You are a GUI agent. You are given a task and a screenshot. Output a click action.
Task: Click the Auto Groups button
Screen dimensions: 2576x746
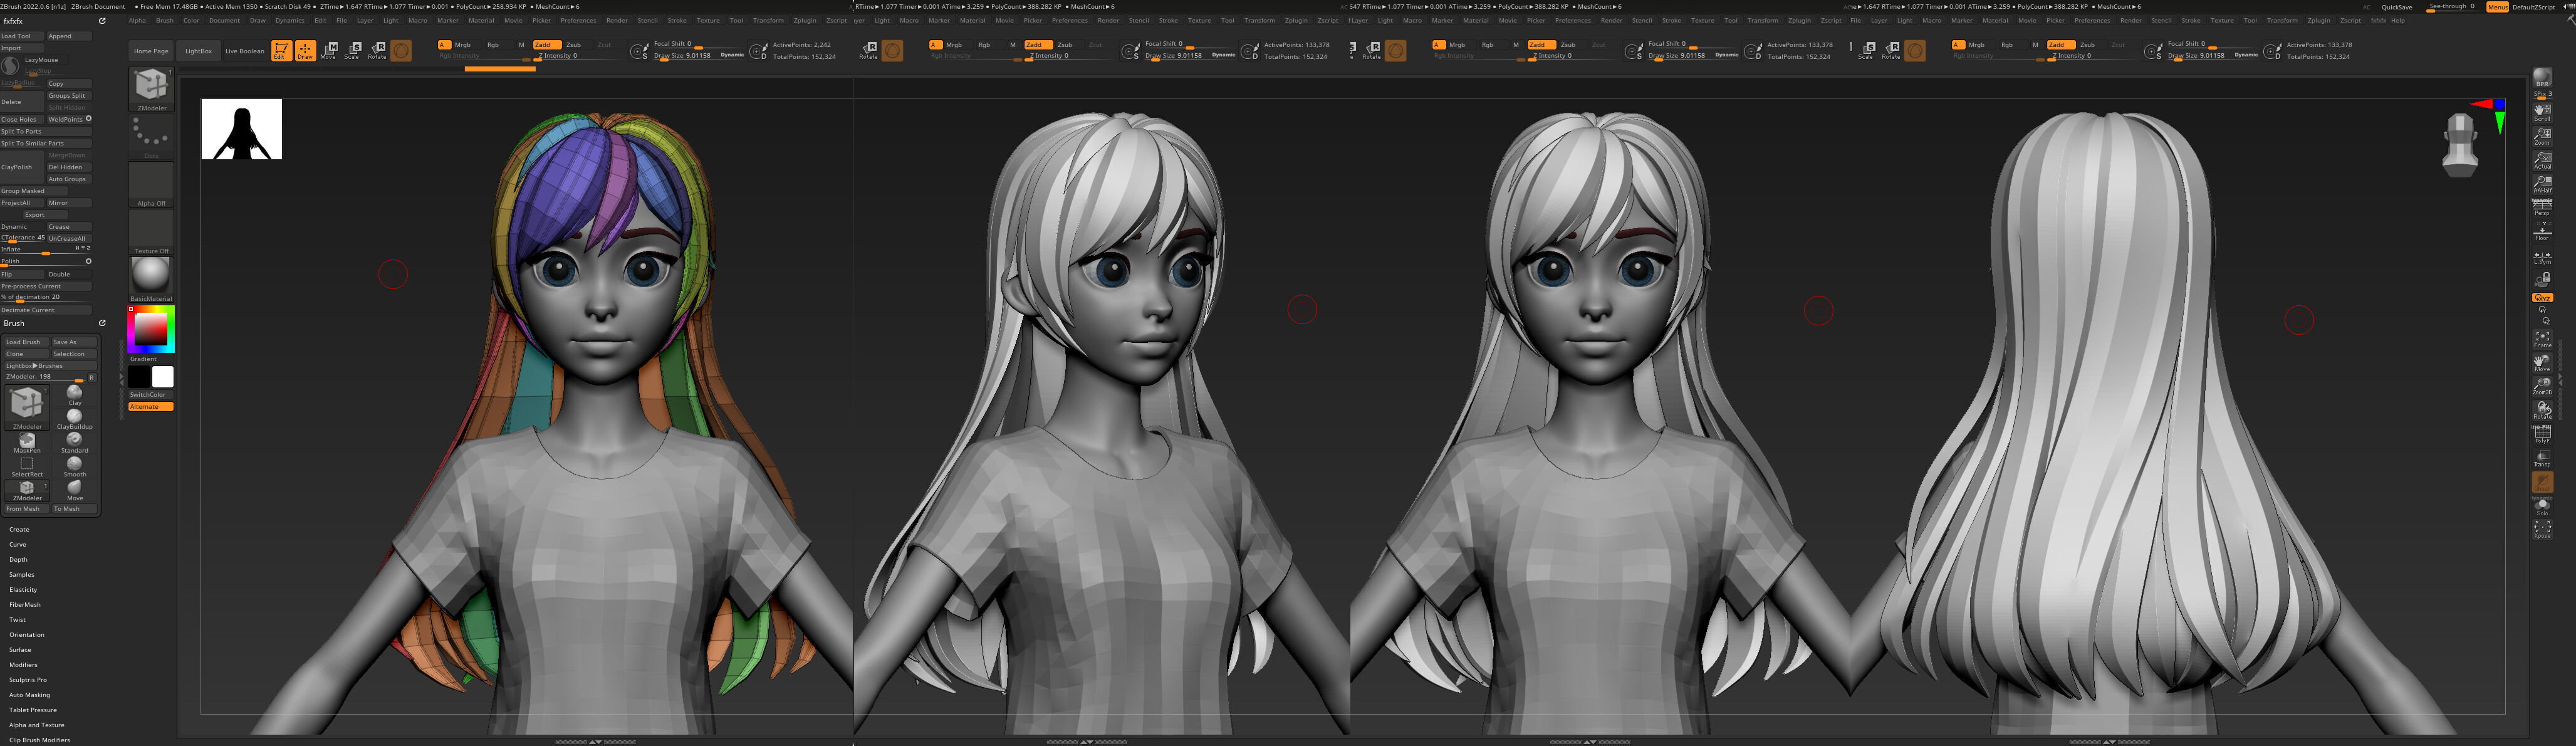(x=69, y=179)
